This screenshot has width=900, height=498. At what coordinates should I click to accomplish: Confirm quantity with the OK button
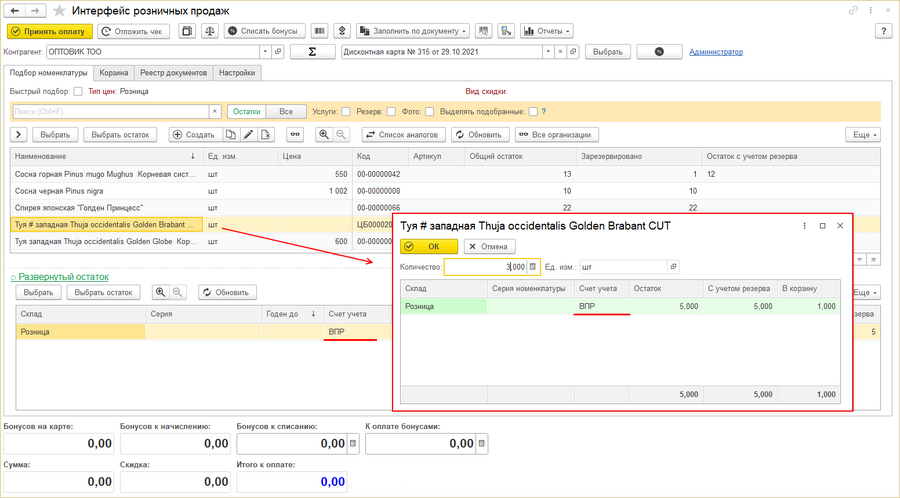point(429,246)
